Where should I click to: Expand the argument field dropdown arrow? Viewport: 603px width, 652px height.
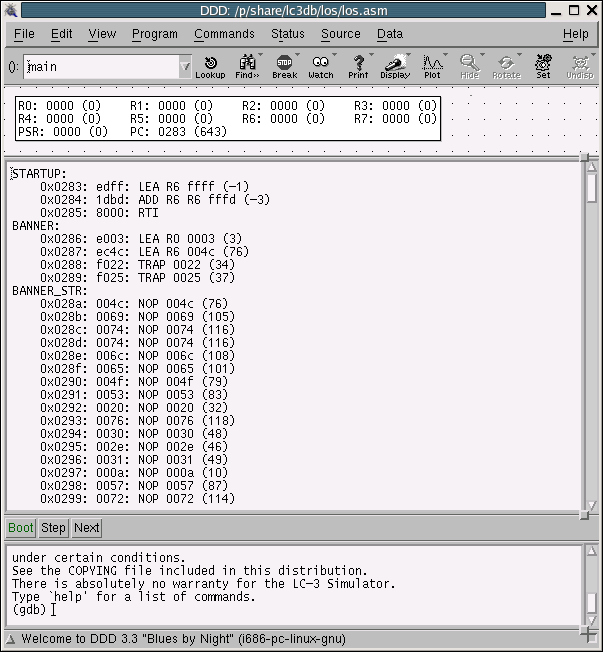tap(185, 67)
